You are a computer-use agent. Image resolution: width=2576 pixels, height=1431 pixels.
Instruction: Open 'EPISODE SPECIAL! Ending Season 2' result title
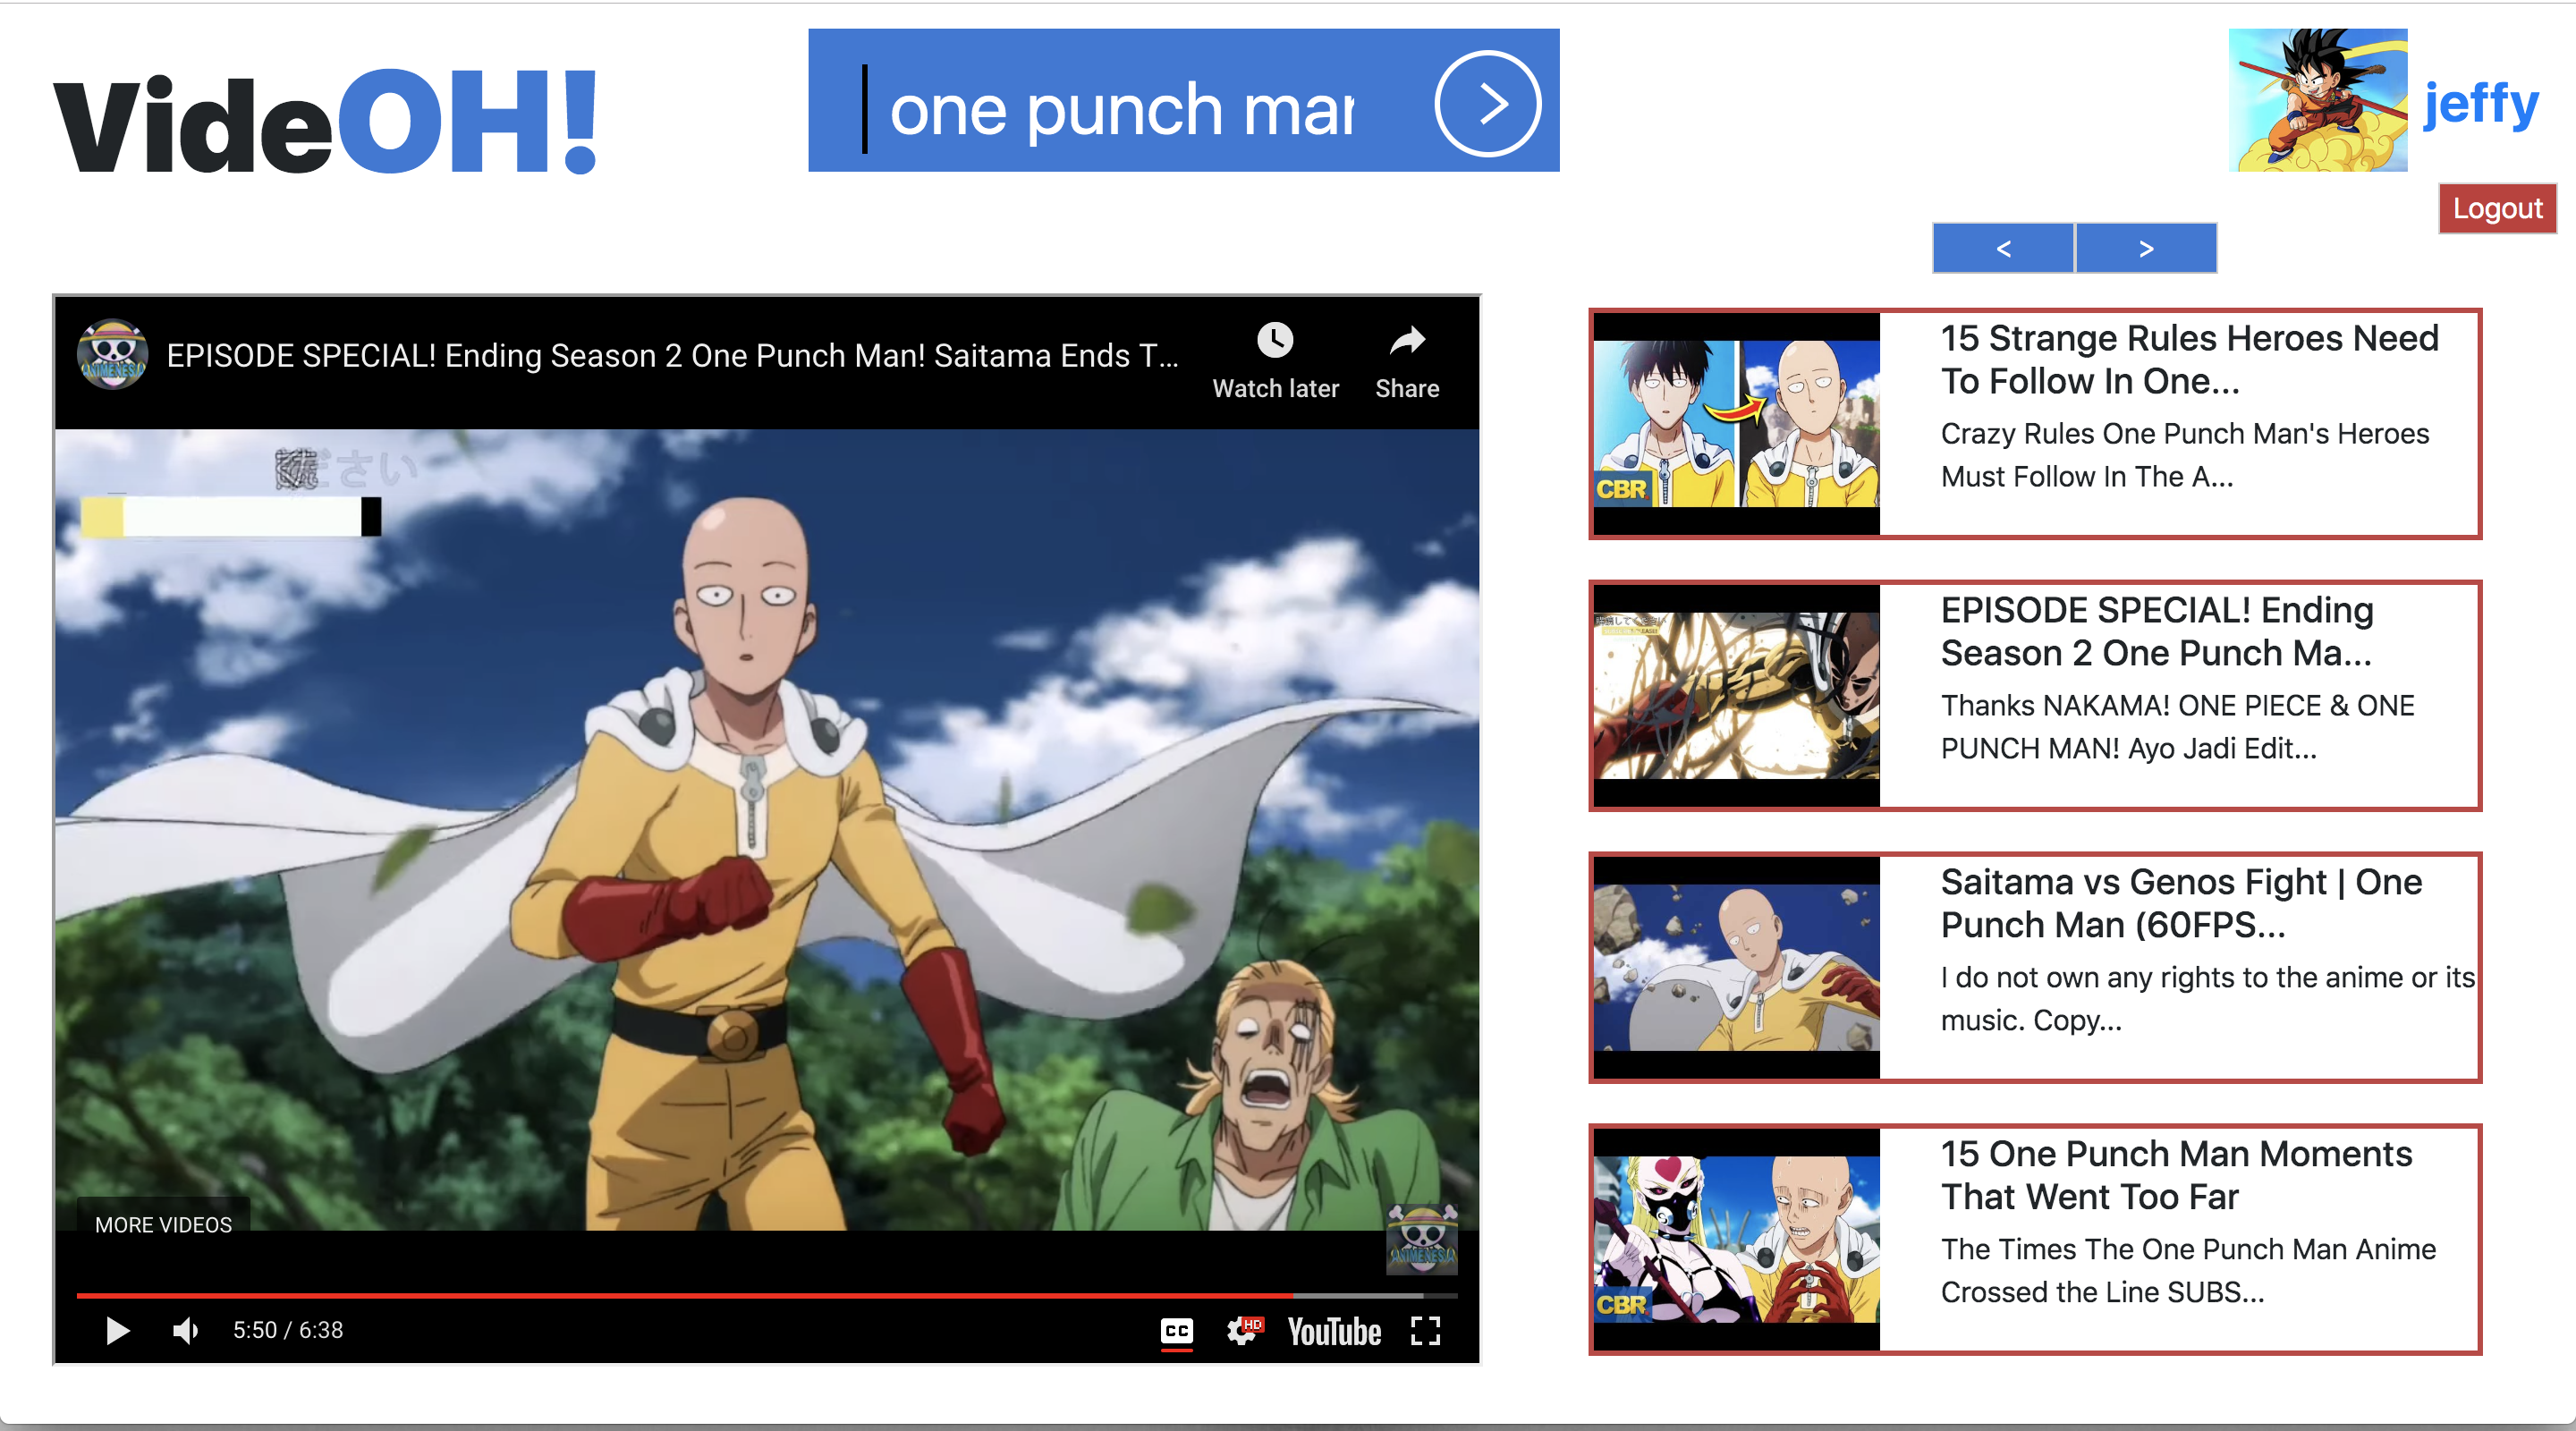click(x=2157, y=632)
